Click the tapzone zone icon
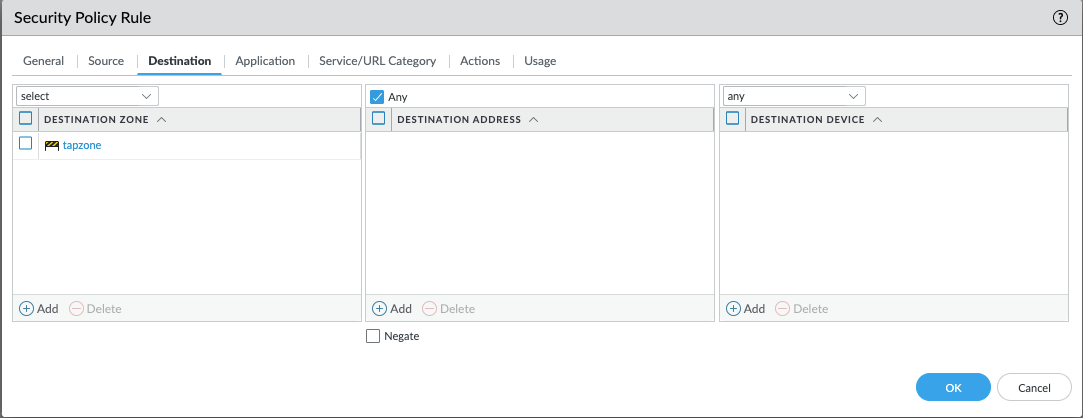This screenshot has height=418, width=1083. [x=52, y=145]
